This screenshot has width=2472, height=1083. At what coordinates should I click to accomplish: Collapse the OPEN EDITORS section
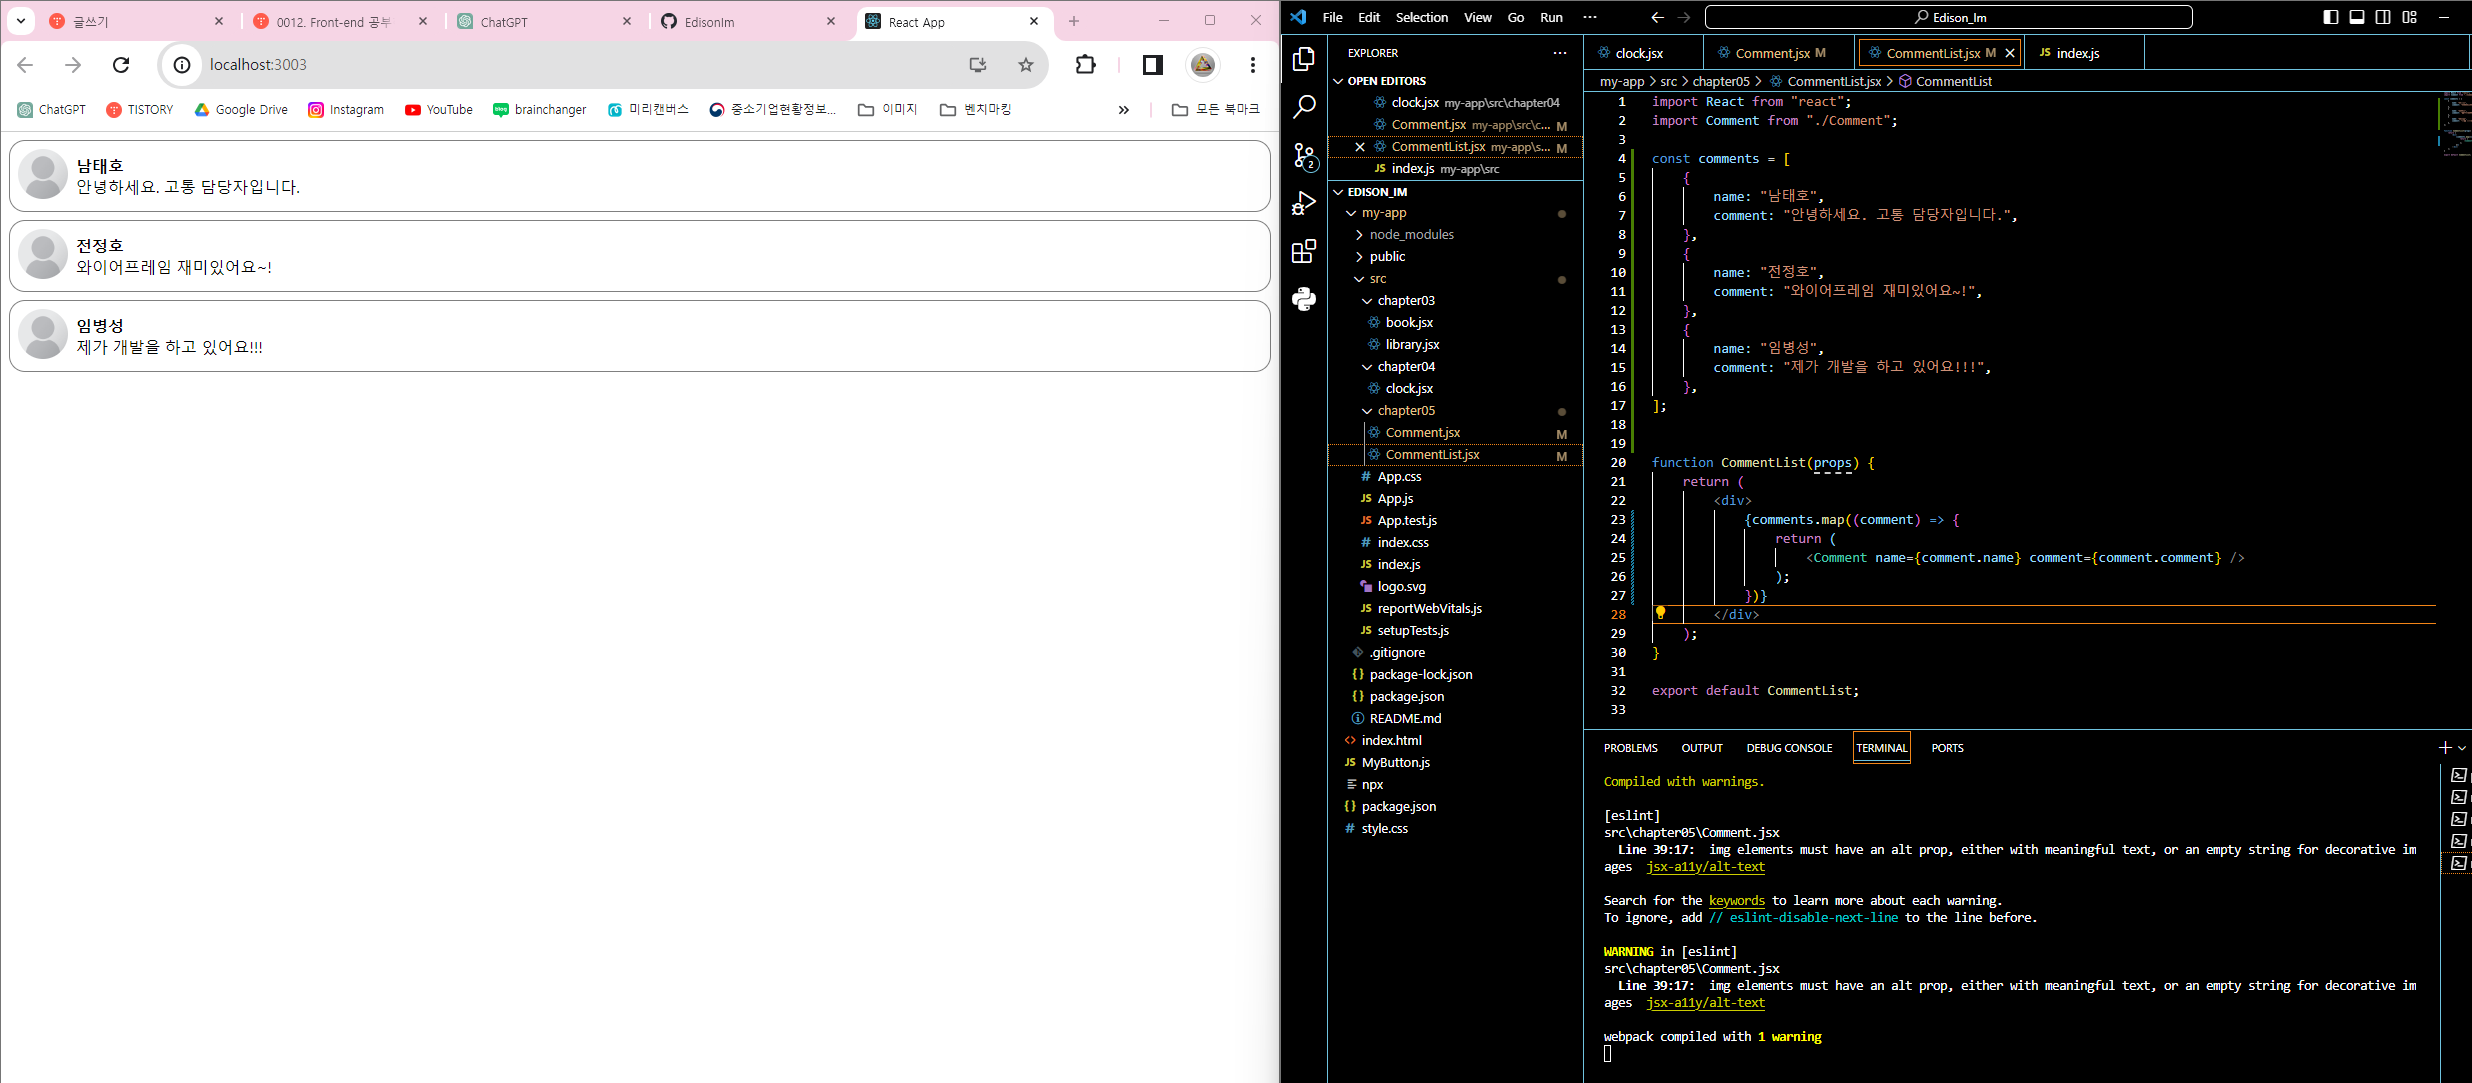(x=1386, y=81)
